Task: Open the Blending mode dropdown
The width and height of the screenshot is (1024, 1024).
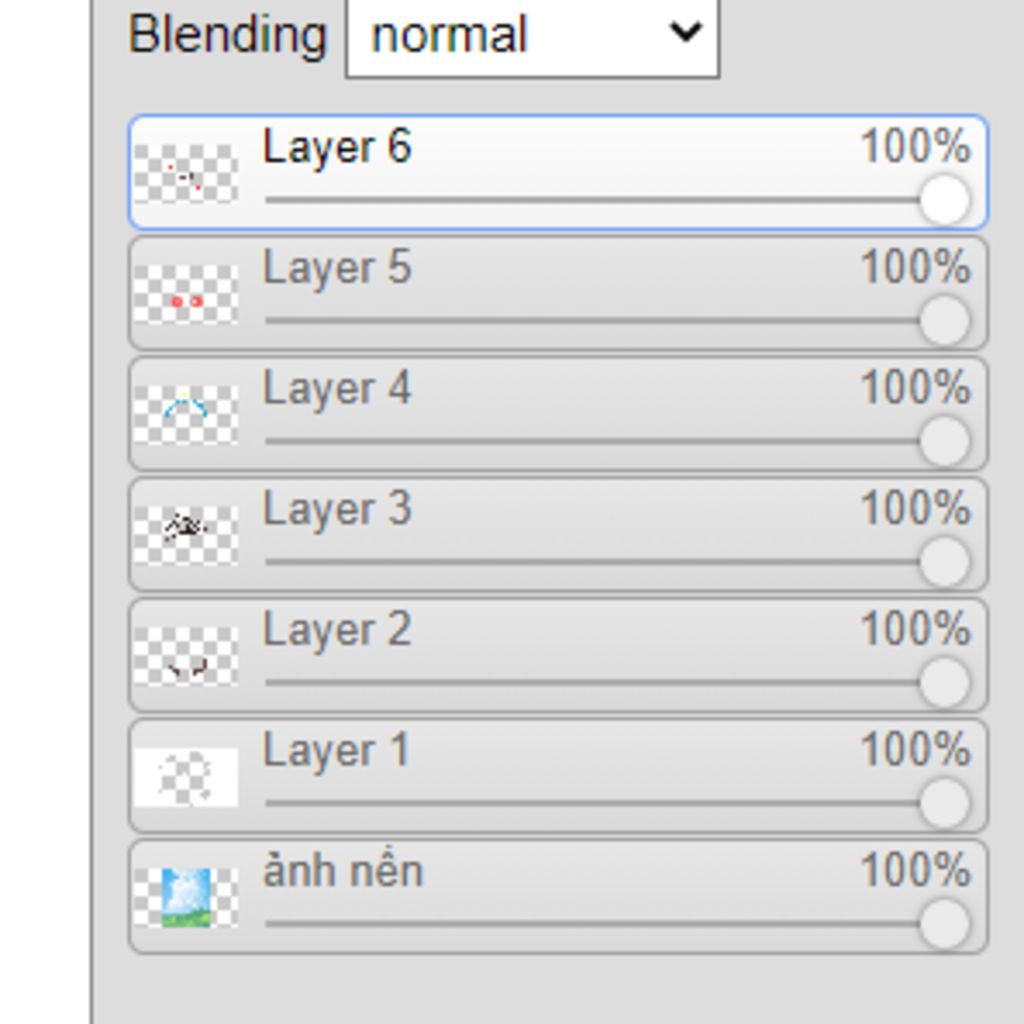Action: pyautogui.click(x=532, y=36)
